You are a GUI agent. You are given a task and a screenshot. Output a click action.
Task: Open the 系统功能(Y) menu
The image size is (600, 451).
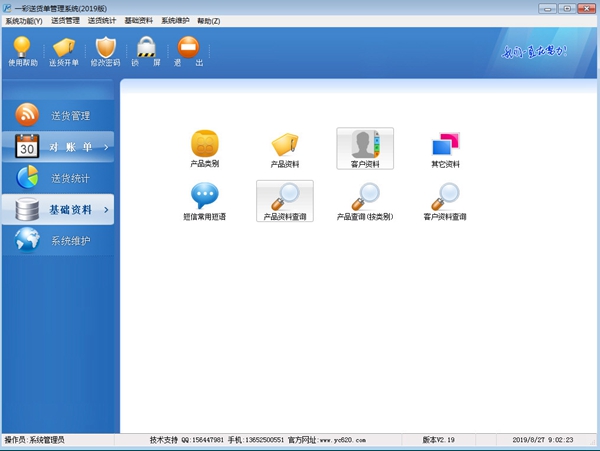click(24, 20)
